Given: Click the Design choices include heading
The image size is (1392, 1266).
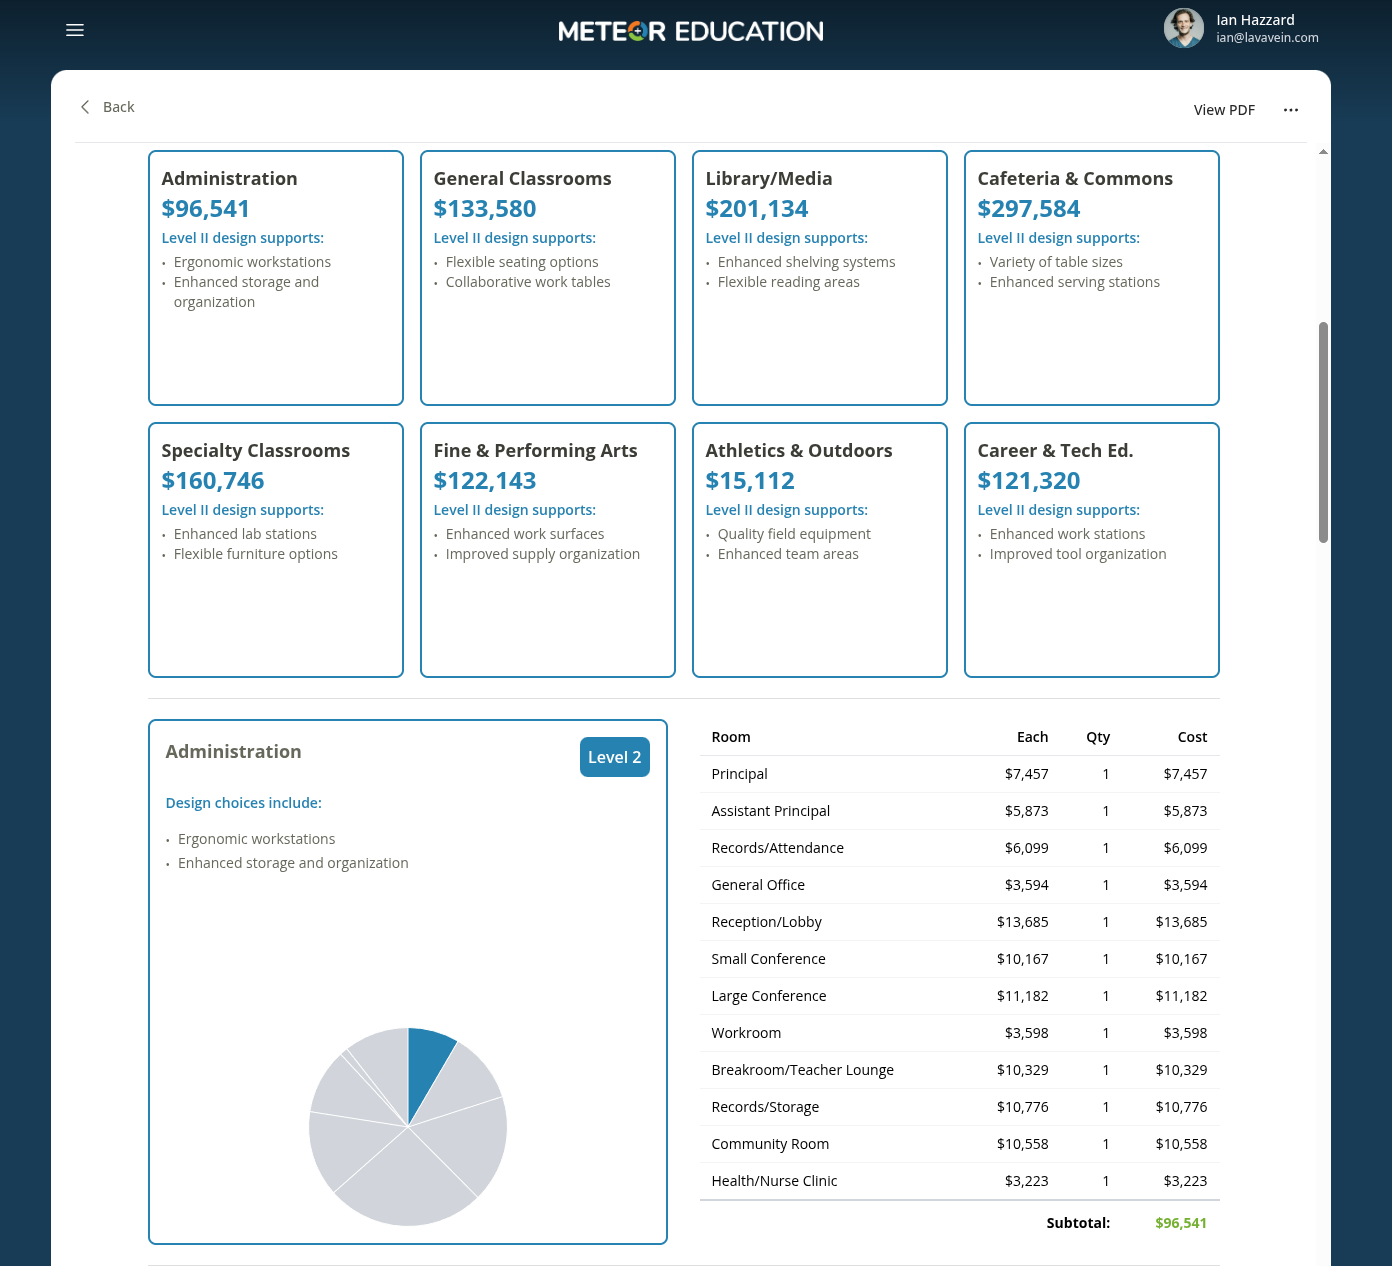Looking at the screenshot, I should coord(244,803).
